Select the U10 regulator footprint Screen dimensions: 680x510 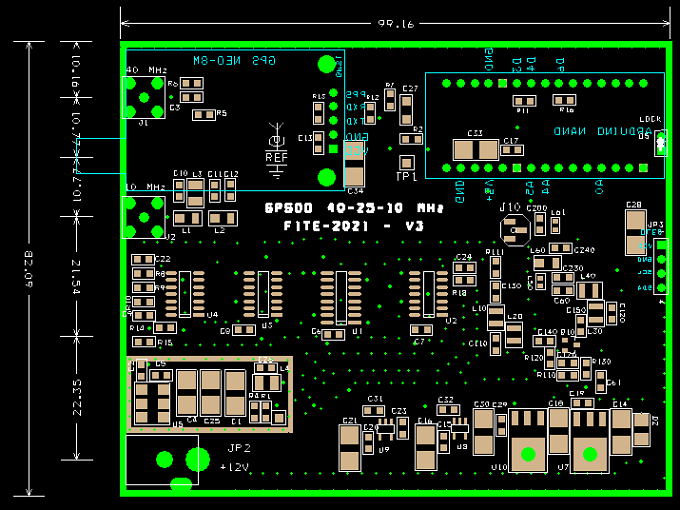[528, 440]
